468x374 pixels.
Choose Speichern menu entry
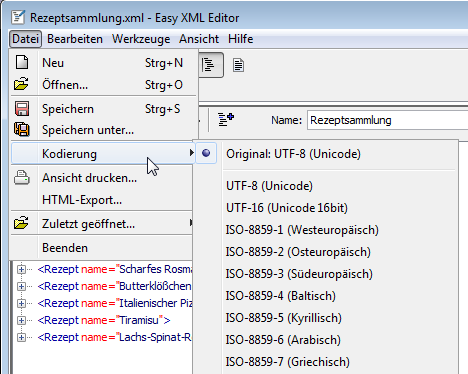[104, 109]
